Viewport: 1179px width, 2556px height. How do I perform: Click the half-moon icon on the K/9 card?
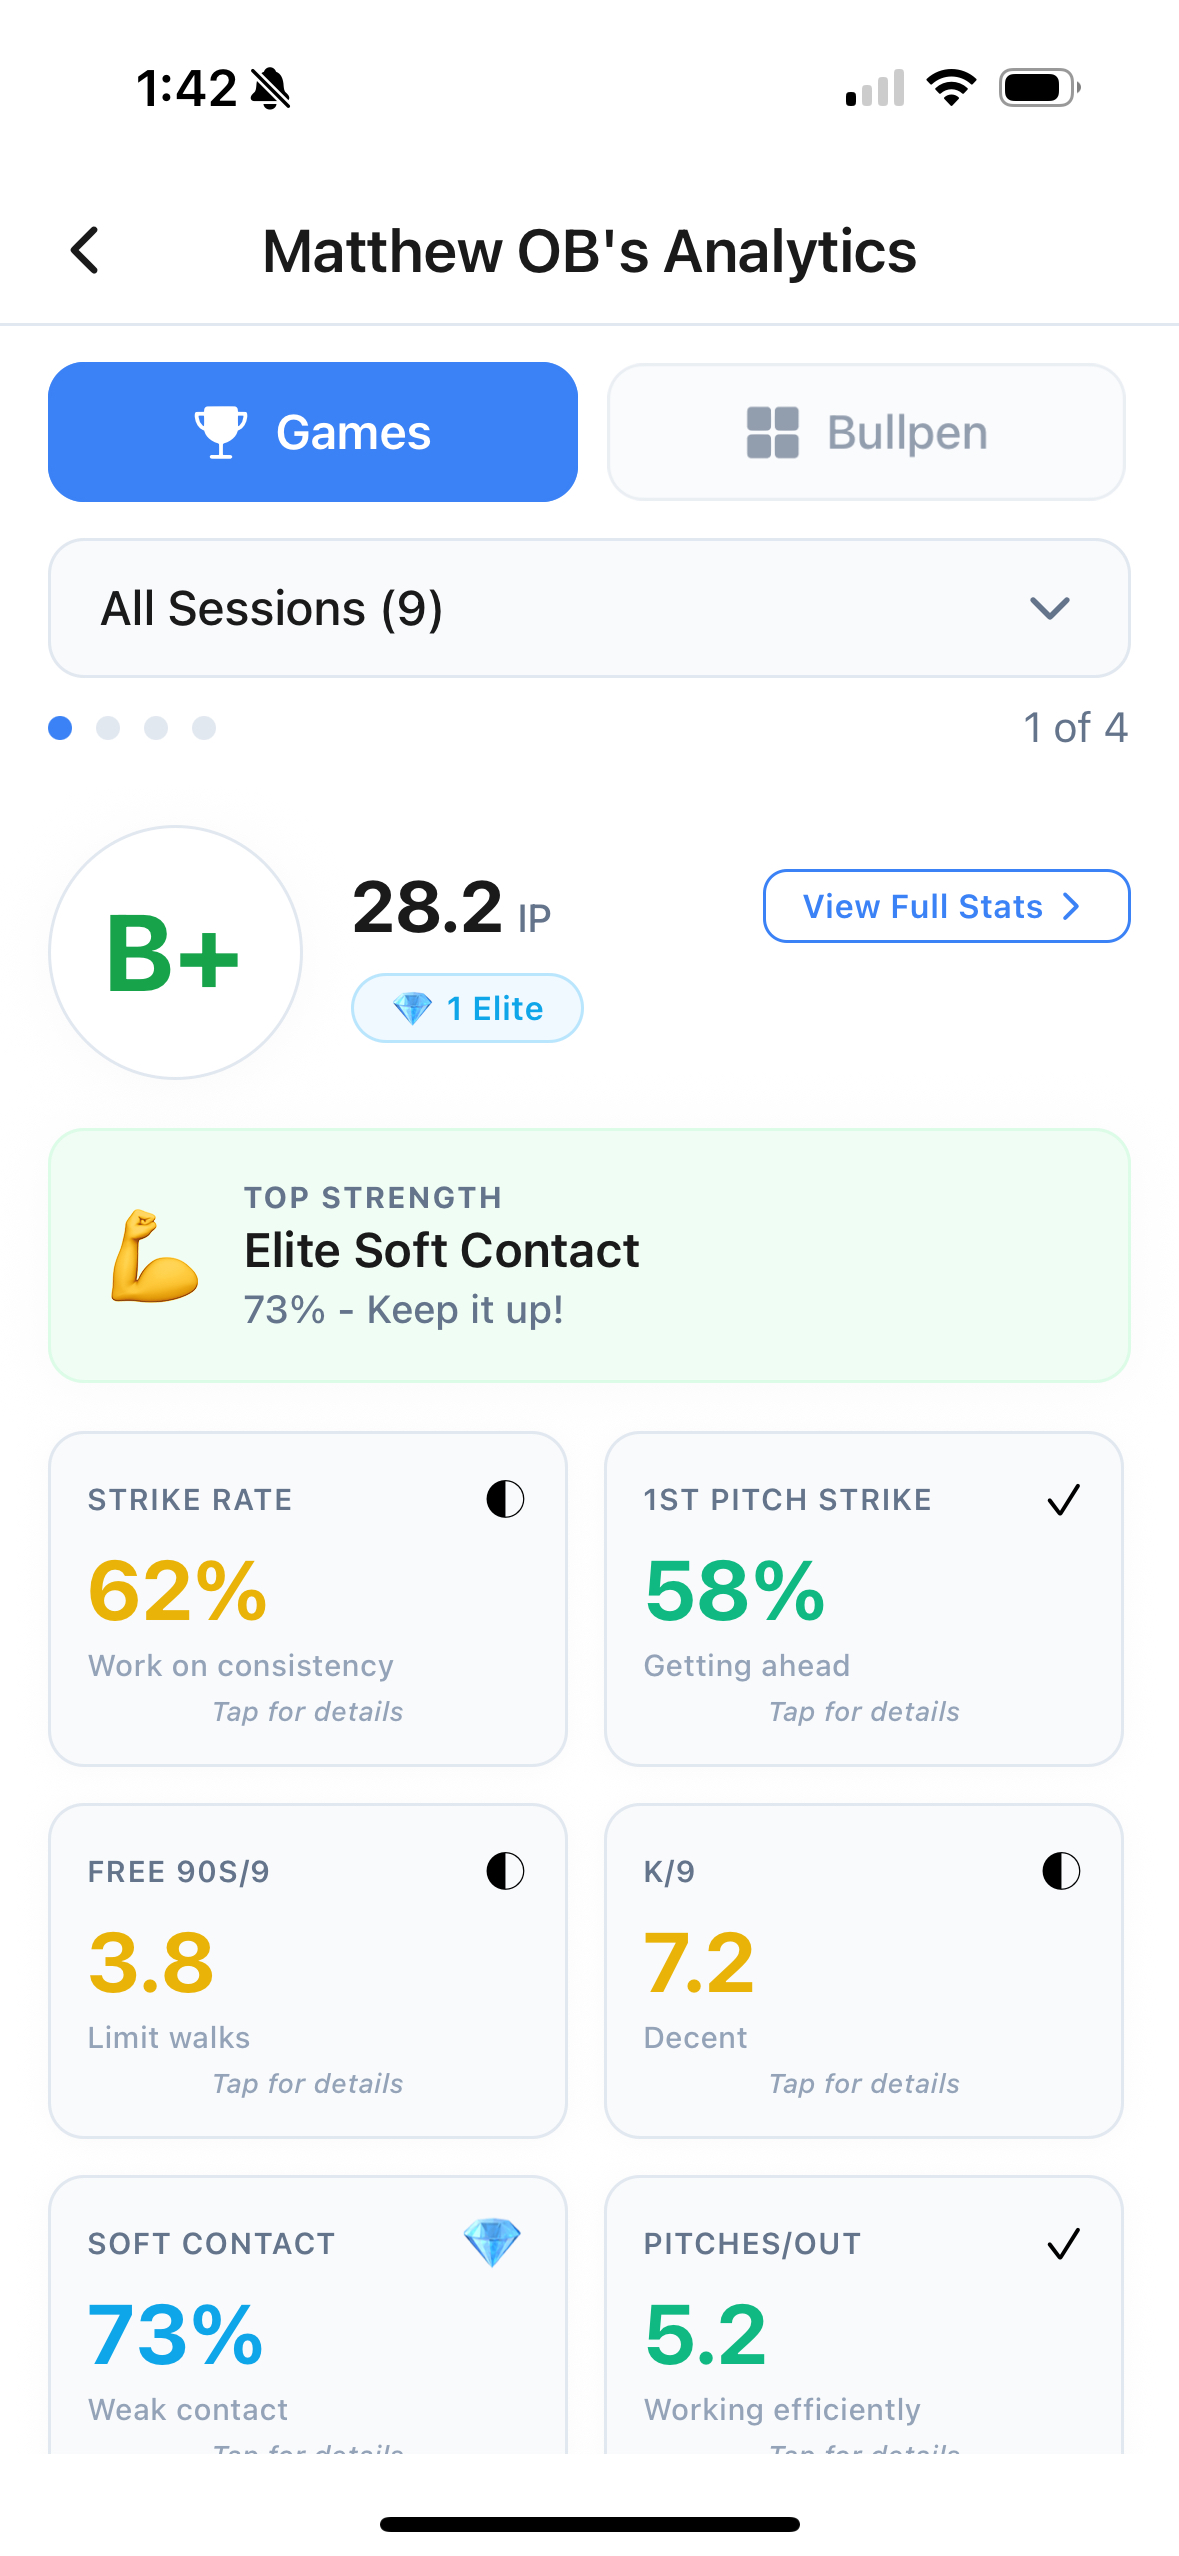point(1061,1870)
